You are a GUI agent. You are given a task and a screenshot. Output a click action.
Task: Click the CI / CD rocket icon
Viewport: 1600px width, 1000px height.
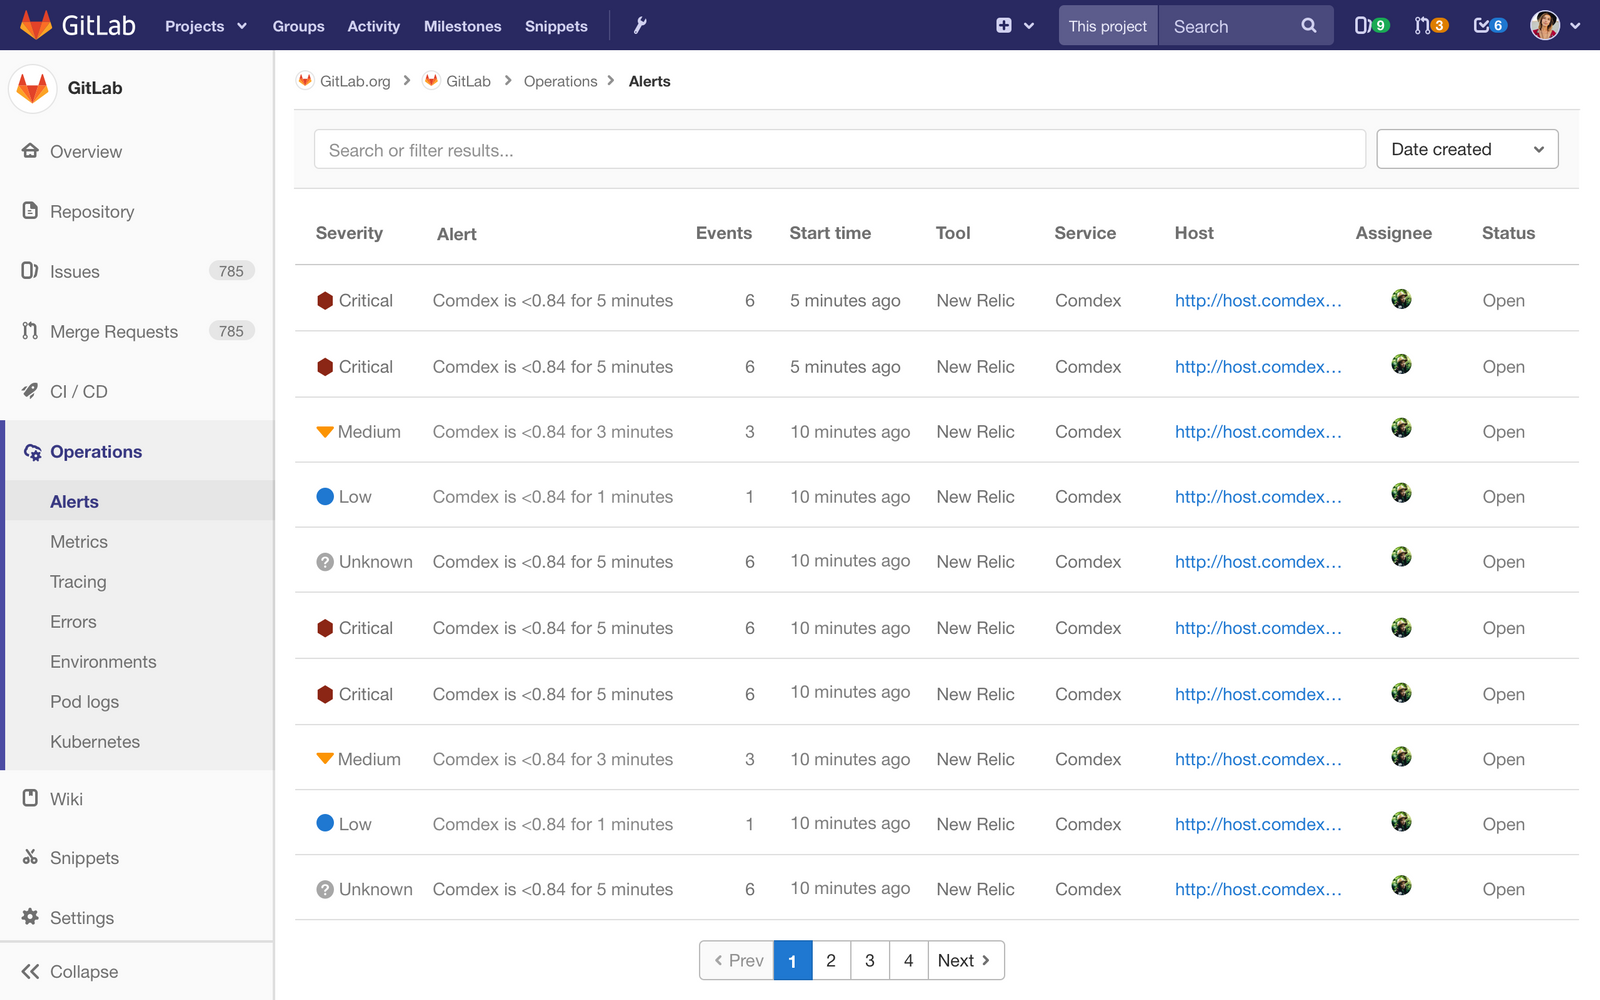[x=30, y=391]
